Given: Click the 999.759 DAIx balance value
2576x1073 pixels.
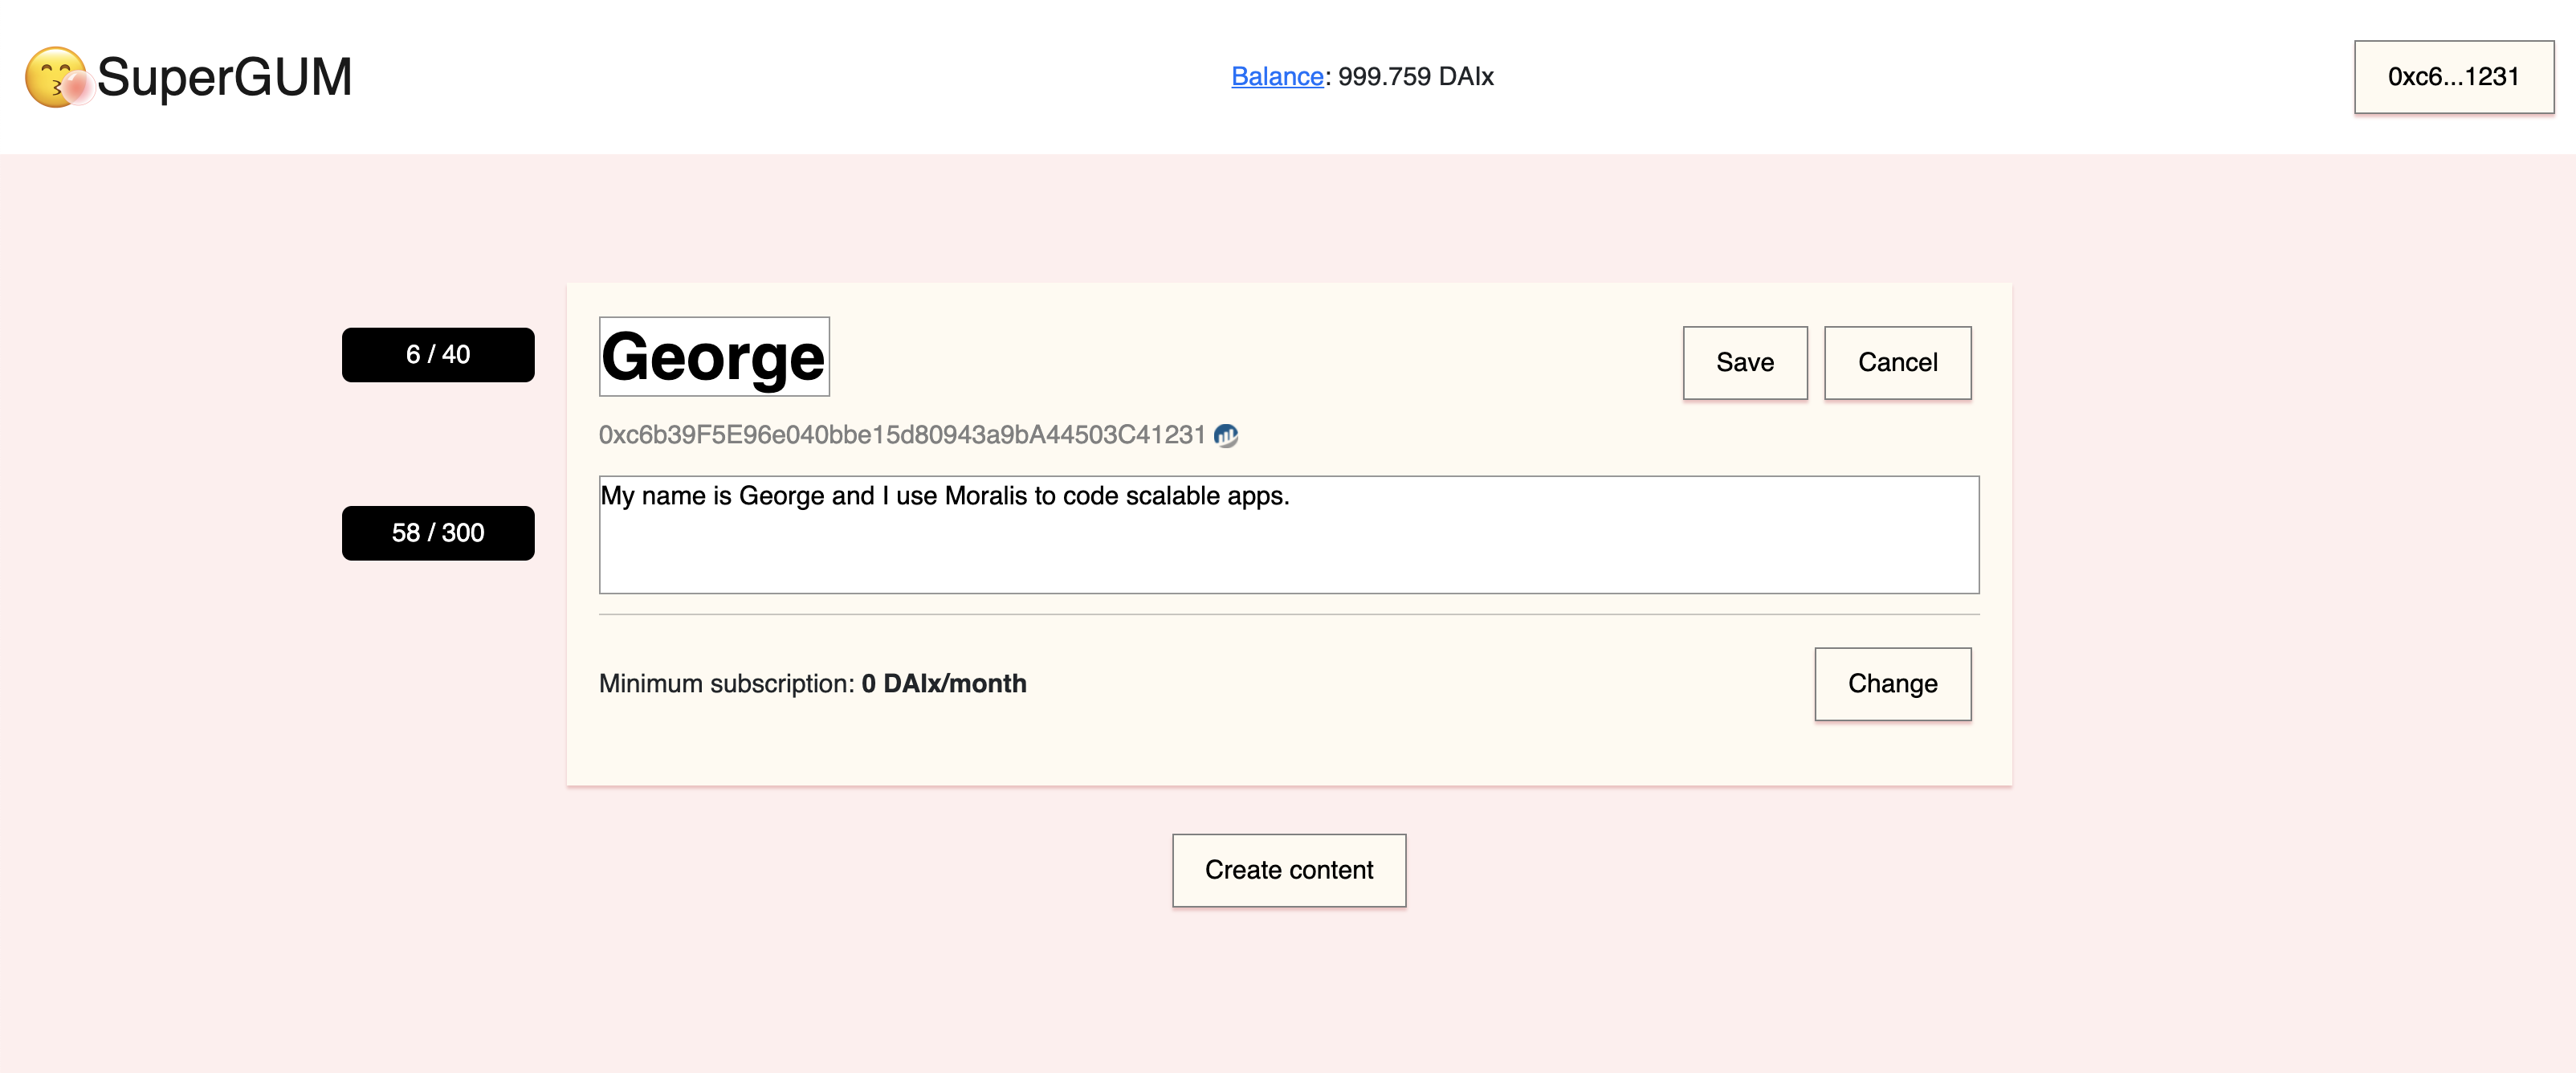Looking at the screenshot, I should [1415, 76].
